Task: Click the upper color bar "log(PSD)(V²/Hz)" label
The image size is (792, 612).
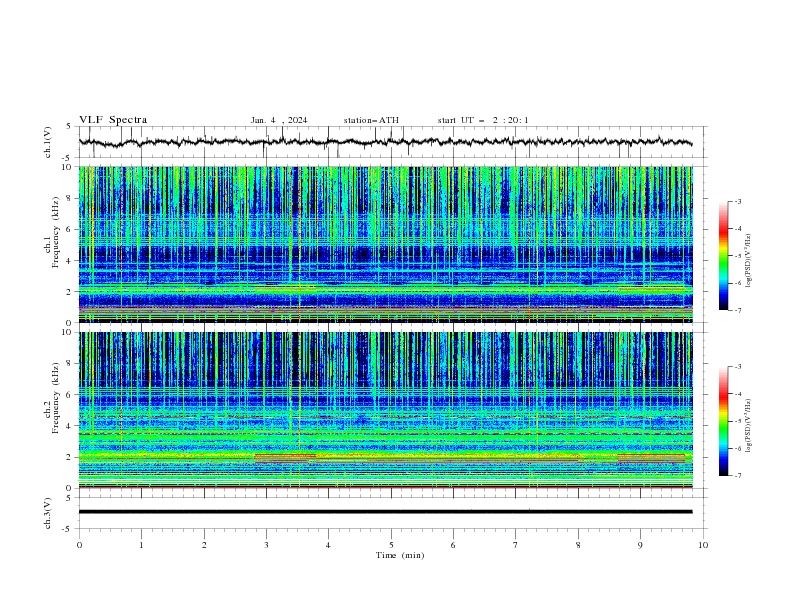Action: 748,261
